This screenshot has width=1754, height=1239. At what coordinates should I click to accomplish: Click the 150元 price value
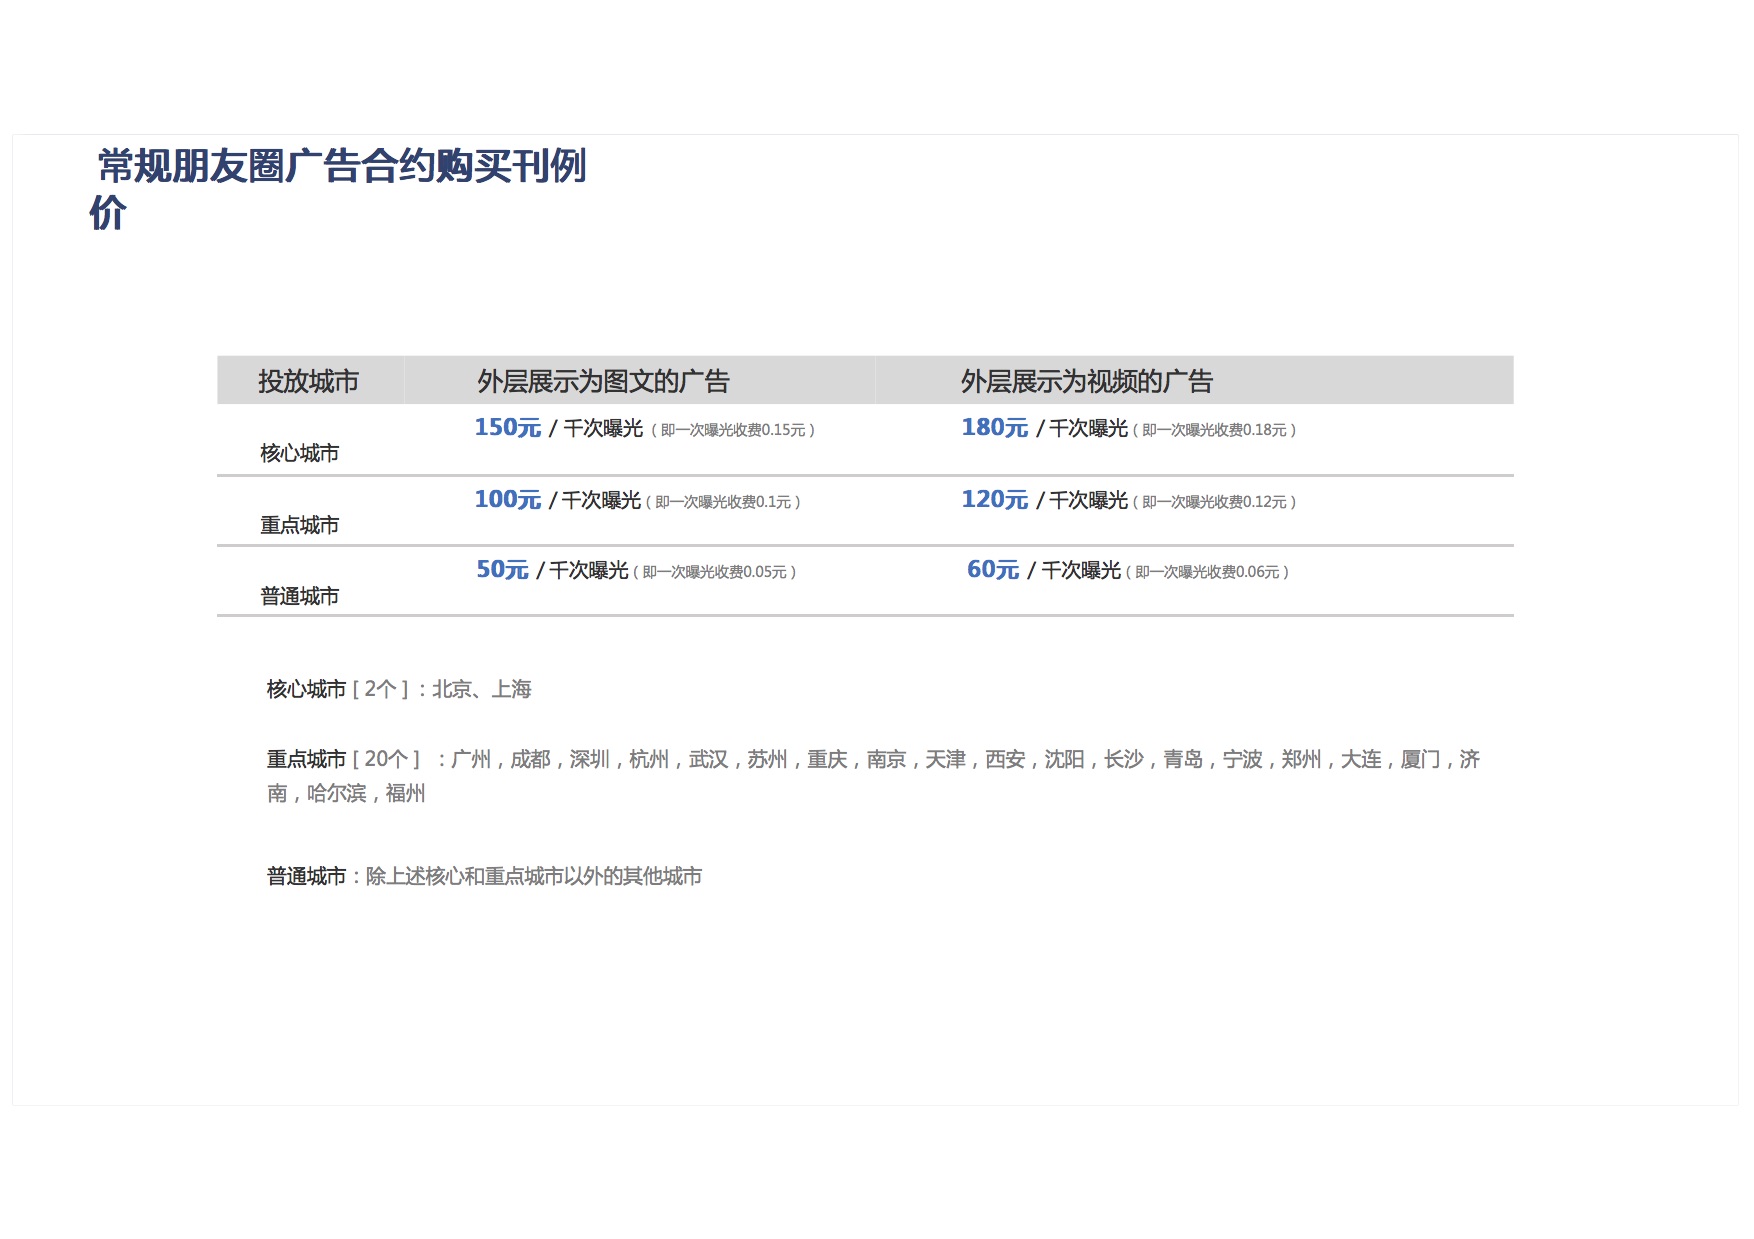coord(507,428)
